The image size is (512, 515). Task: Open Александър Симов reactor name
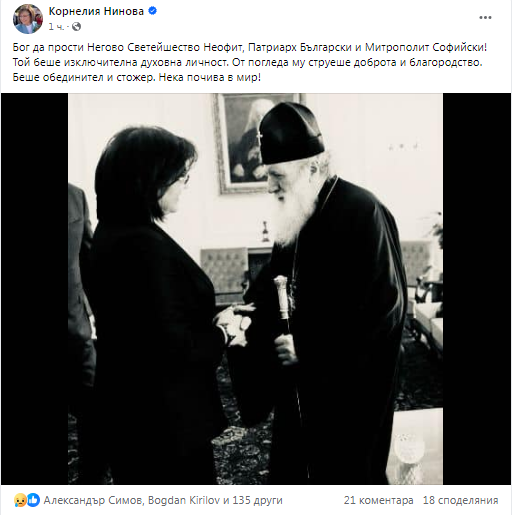pyautogui.click(x=93, y=500)
